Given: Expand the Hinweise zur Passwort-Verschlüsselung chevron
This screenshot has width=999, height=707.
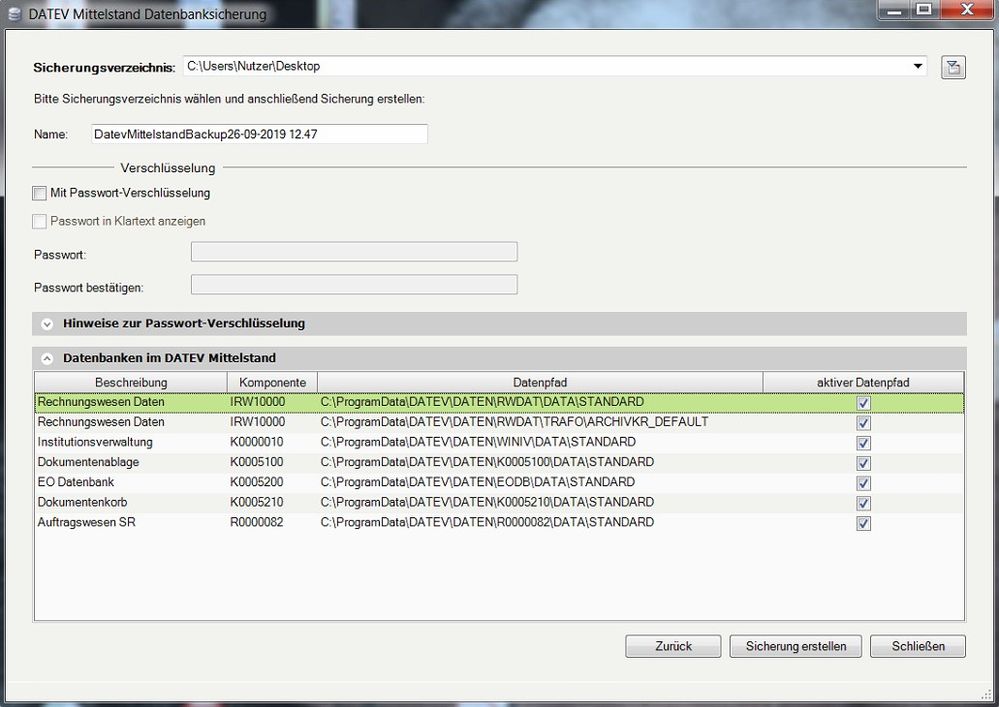Looking at the screenshot, I should tap(47, 324).
